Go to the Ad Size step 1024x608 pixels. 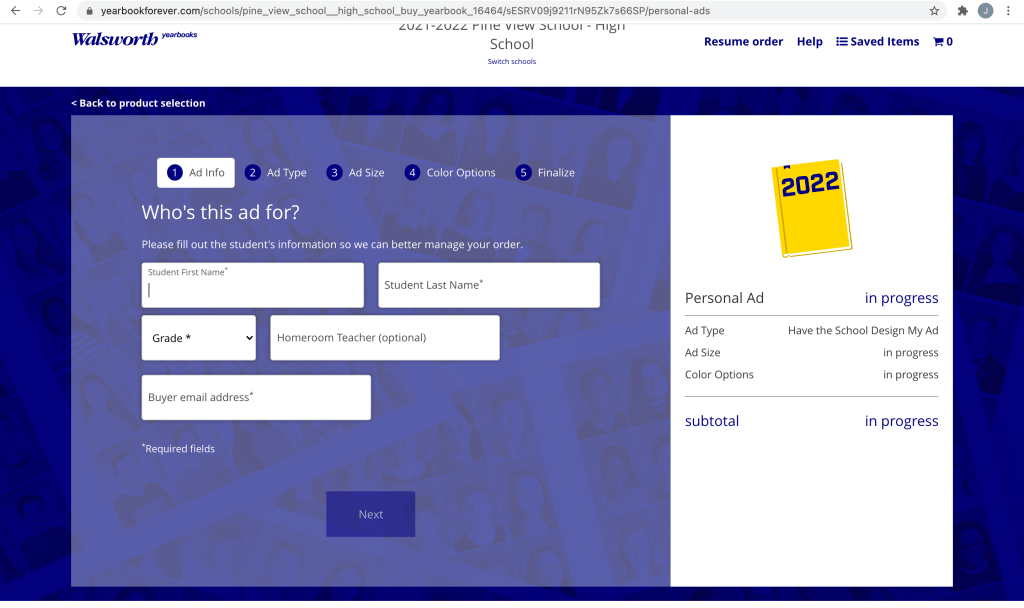pyautogui.click(x=356, y=173)
